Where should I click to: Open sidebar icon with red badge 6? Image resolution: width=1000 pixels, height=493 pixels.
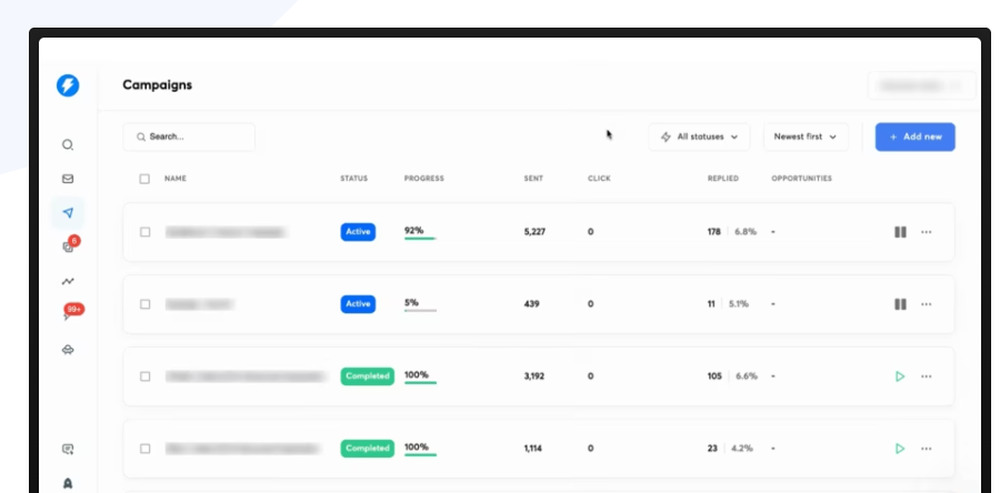click(69, 246)
